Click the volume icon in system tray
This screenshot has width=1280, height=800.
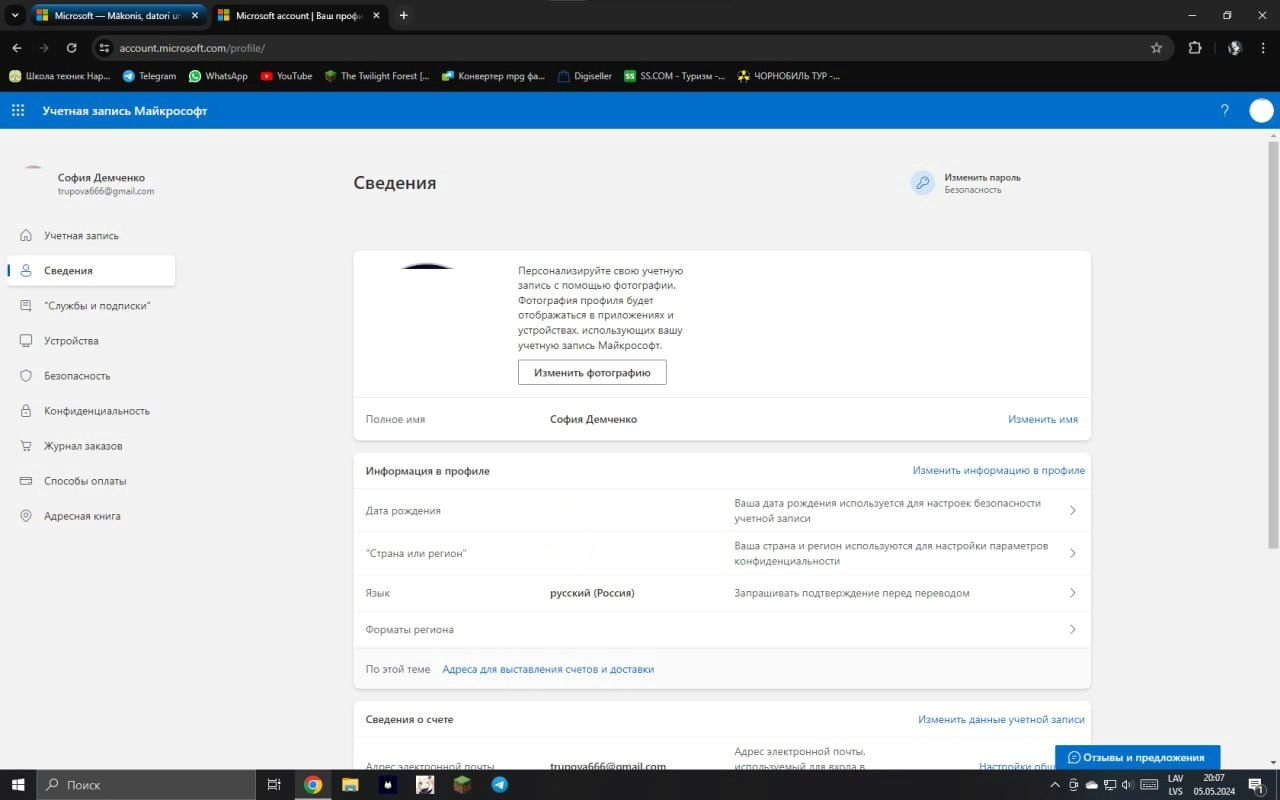1126,785
